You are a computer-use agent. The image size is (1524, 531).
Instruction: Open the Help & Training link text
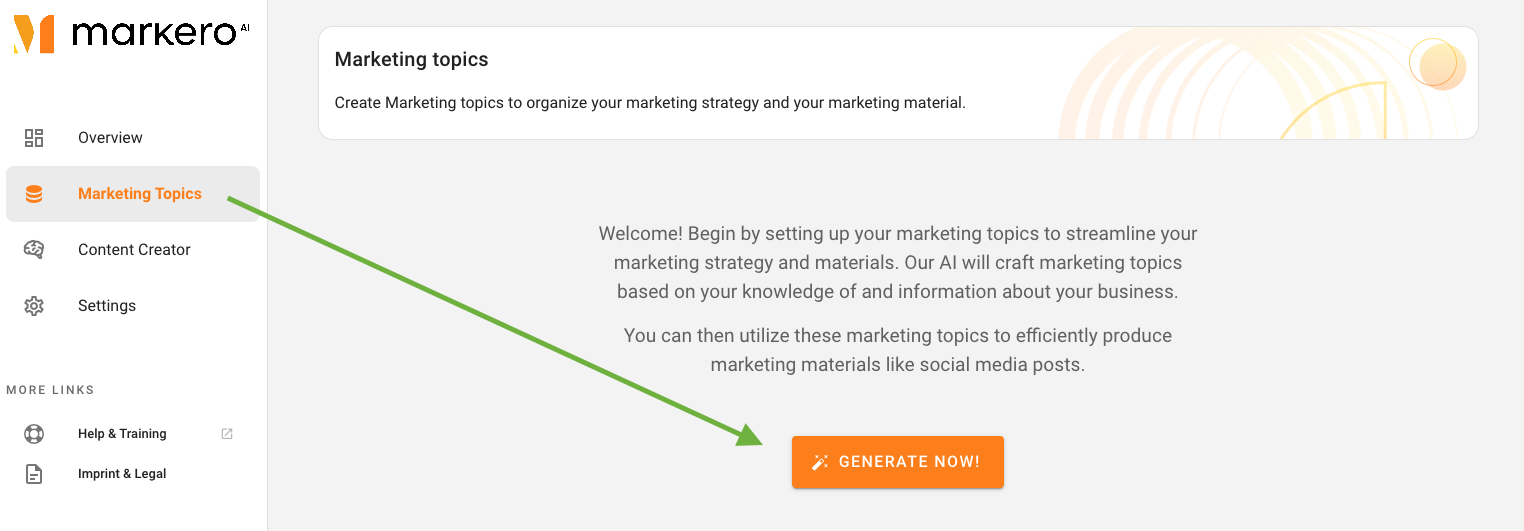[122, 434]
